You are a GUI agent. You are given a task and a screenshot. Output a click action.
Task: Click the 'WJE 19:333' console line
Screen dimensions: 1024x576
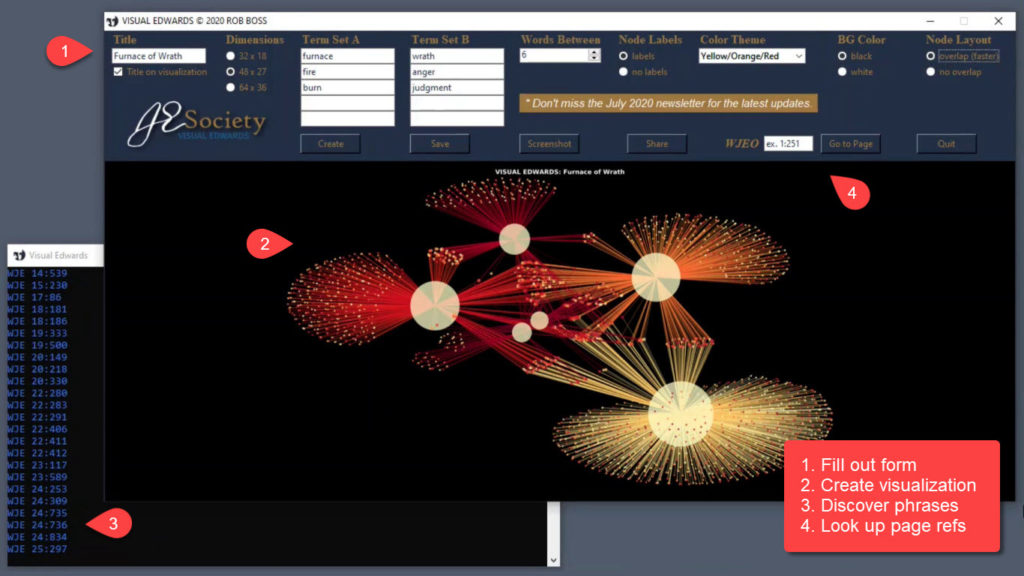coord(37,333)
